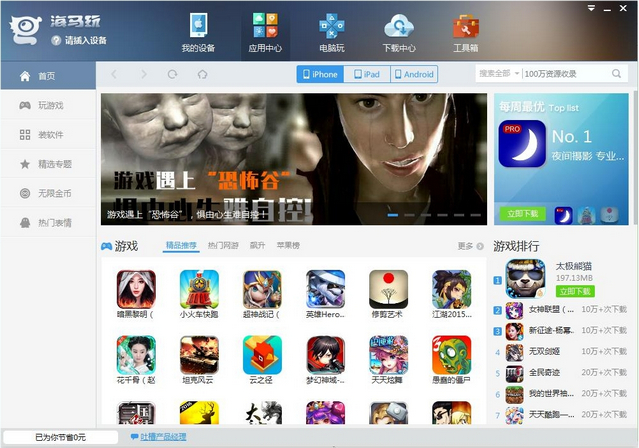Go to home page via house icon
Screen dimensions: 639x448
[202, 74]
